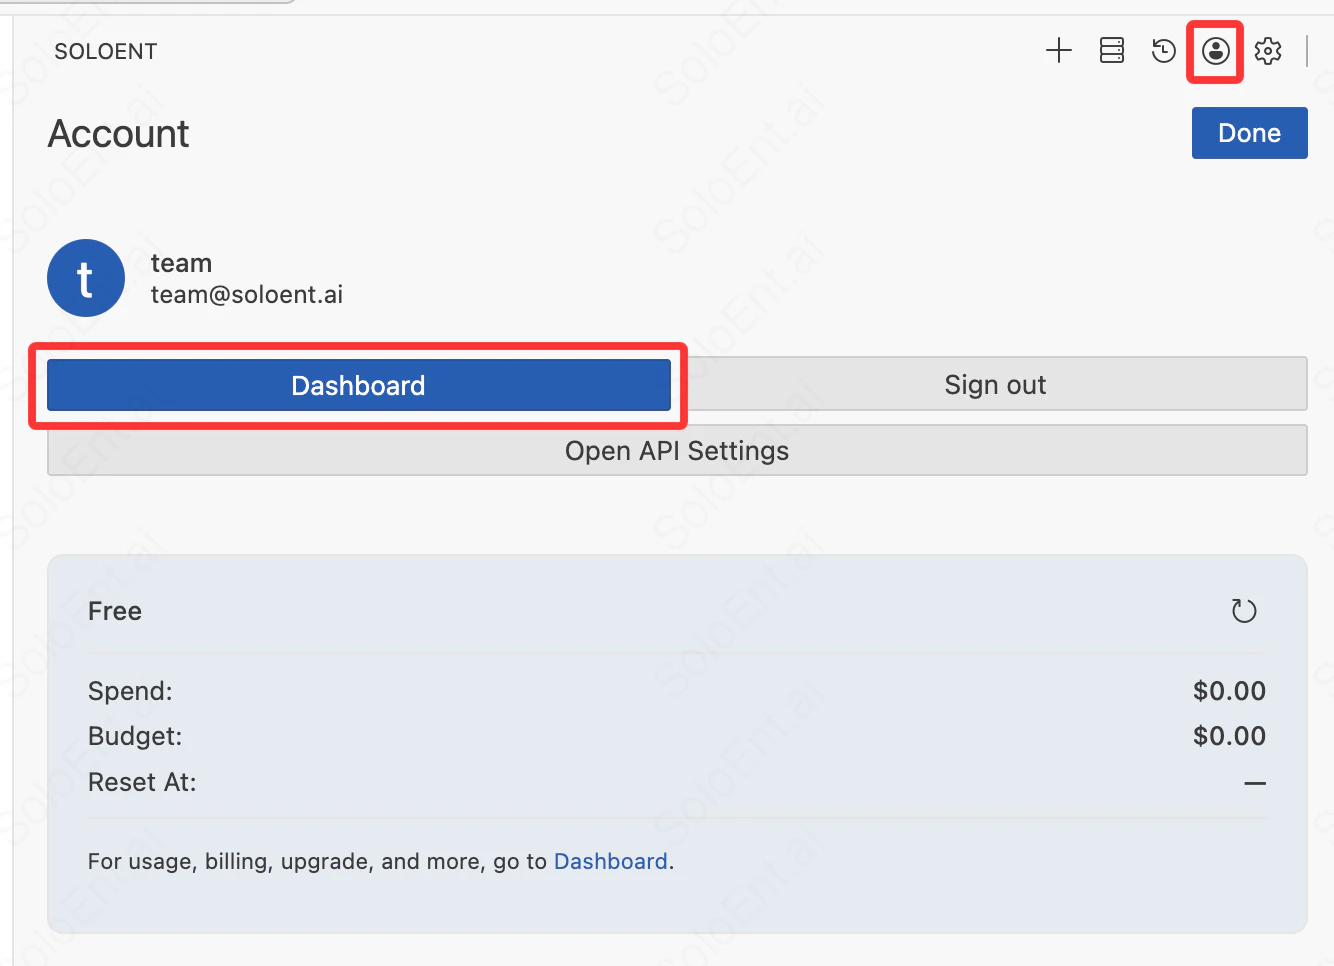Click the team avatar circle
The height and width of the screenshot is (966, 1334).
(86, 278)
